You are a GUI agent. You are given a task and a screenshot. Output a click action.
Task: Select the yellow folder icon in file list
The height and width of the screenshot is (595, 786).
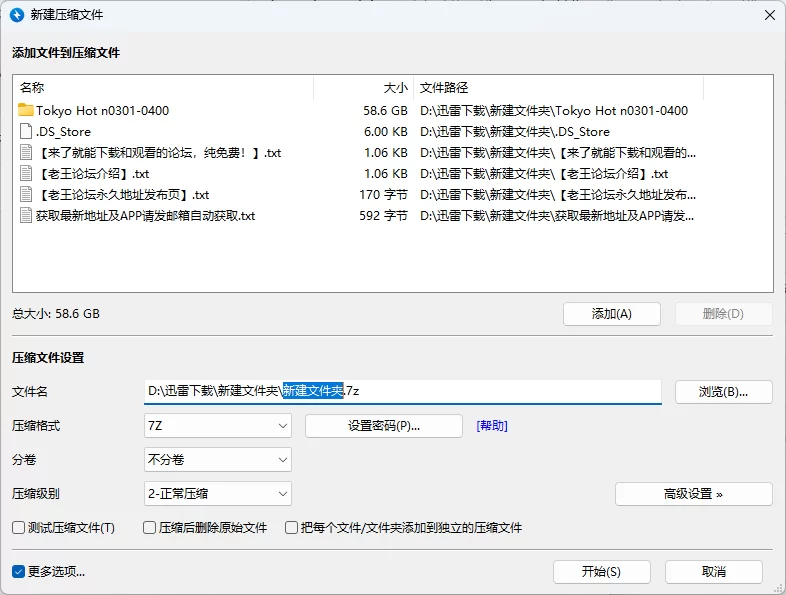coord(26,110)
